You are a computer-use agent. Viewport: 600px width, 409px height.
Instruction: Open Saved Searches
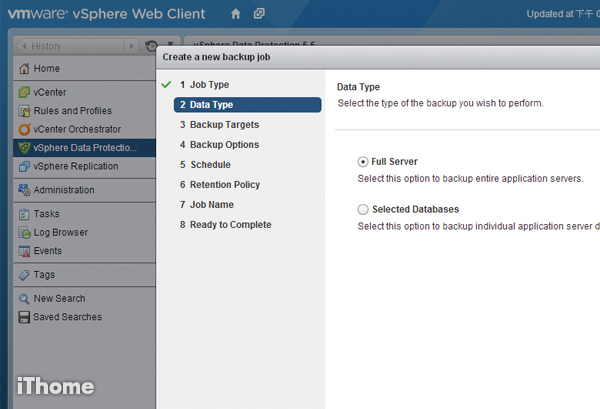(67, 317)
